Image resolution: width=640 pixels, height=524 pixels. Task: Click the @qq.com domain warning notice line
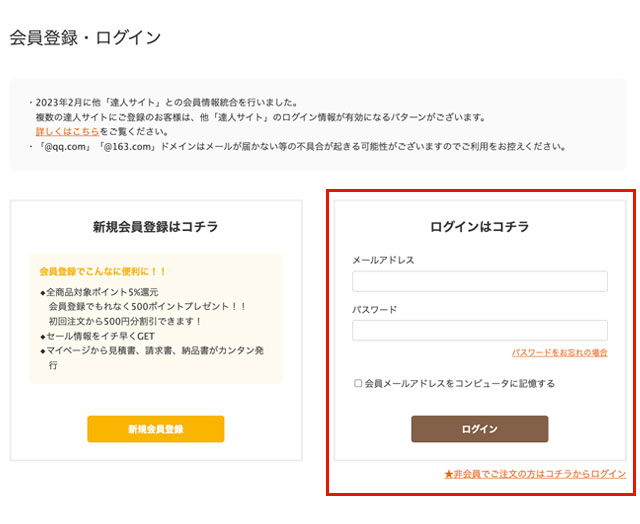click(x=300, y=147)
